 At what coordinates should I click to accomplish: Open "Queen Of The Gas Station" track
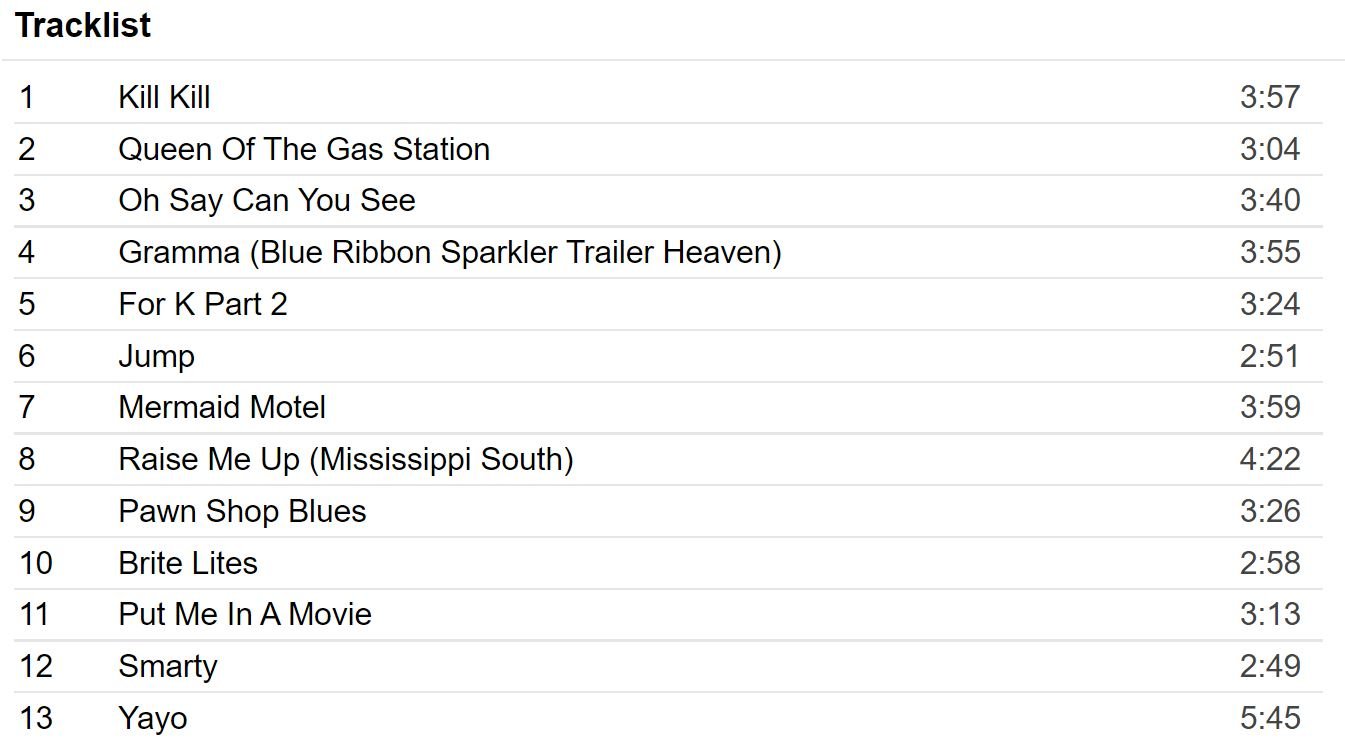[x=304, y=149]
